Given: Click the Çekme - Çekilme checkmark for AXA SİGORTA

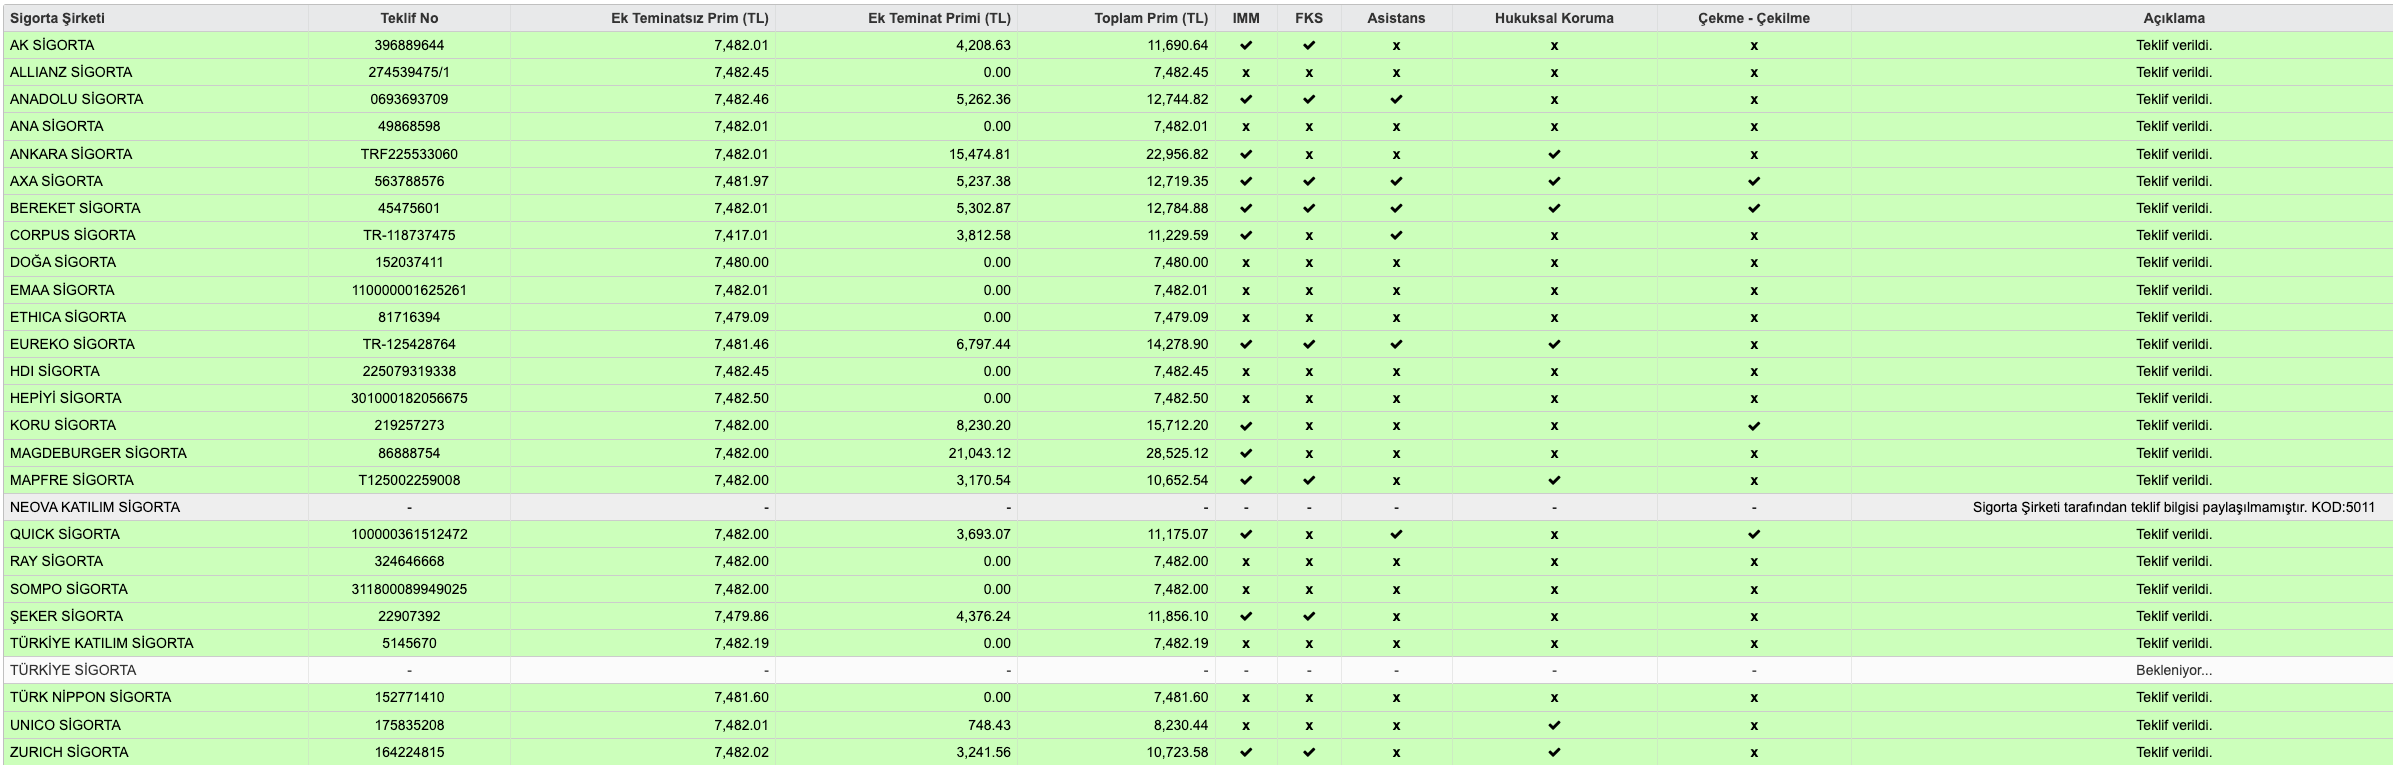Looking at the screenshot, I should (x=1754, y=181).
